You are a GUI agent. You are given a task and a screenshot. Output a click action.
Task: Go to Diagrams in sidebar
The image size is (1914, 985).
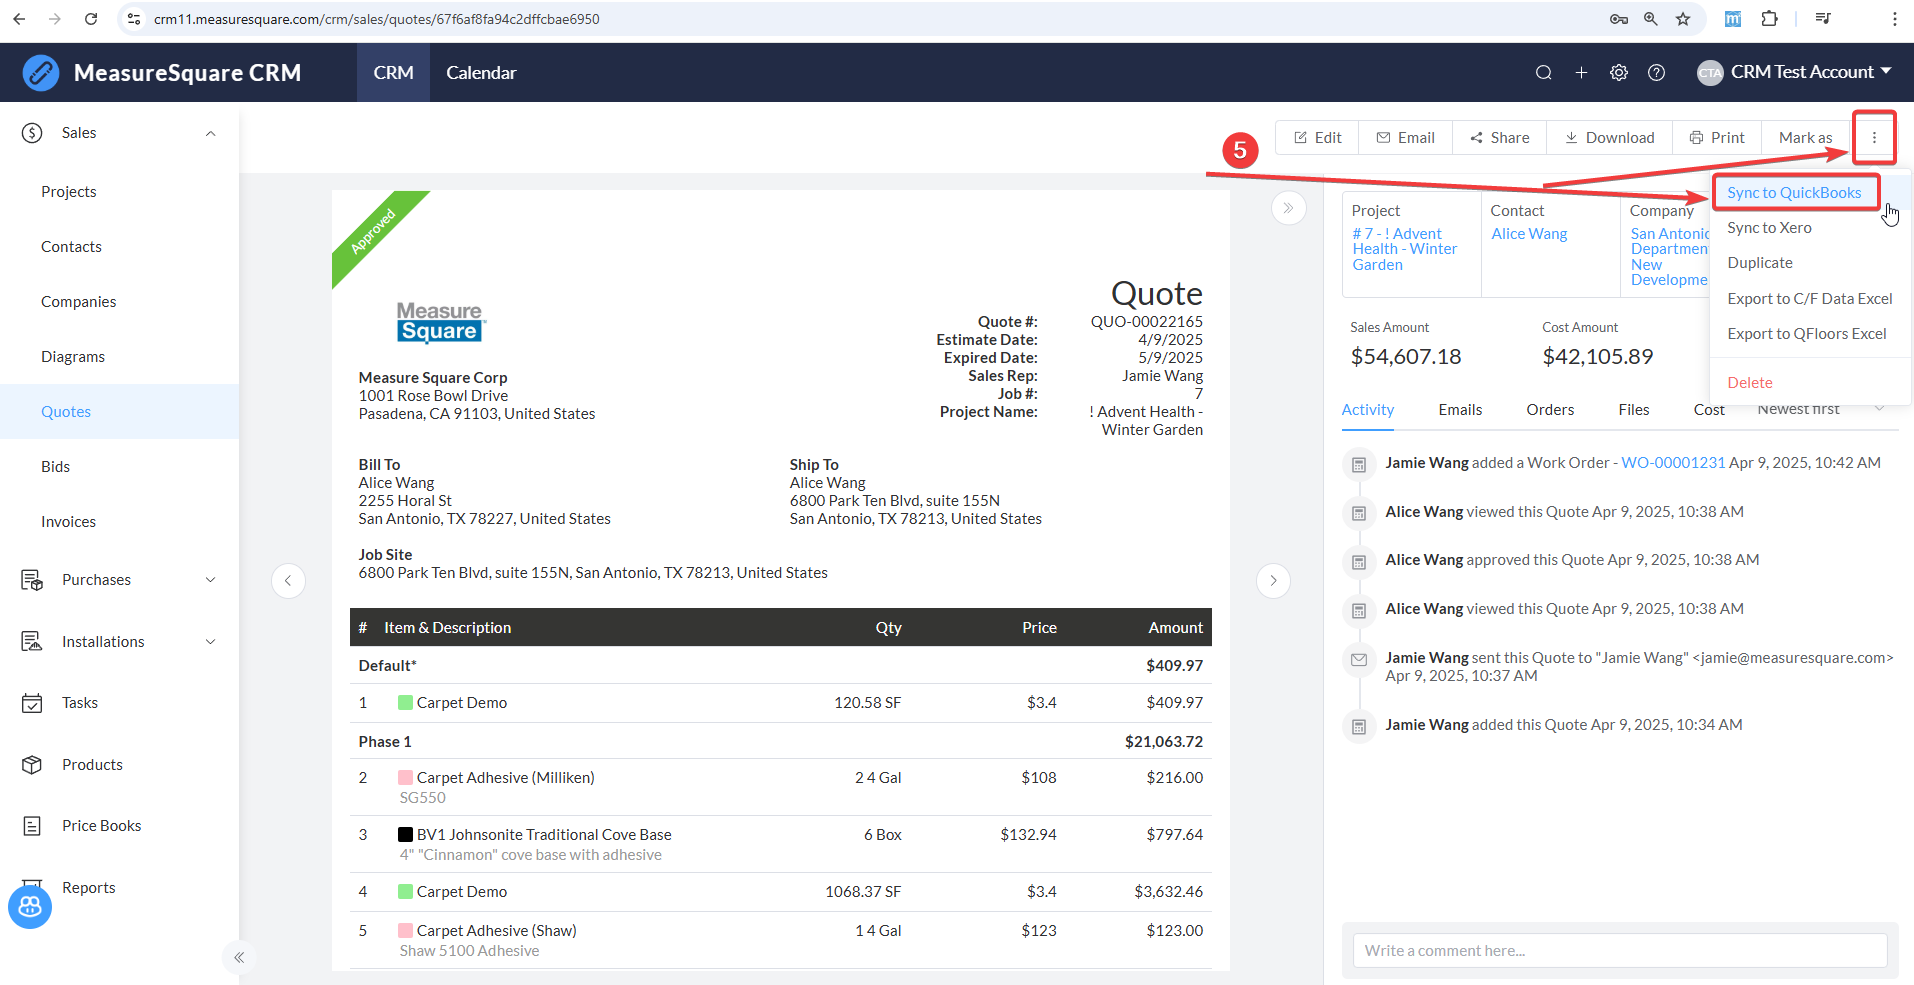click(73, 357)
